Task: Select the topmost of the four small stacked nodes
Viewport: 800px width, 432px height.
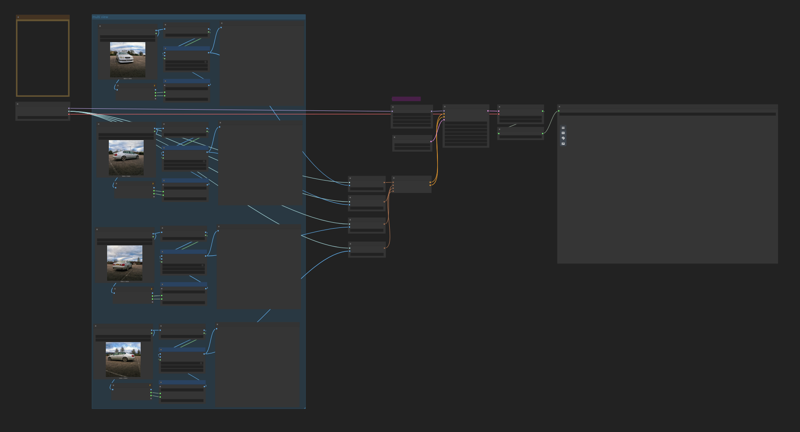Action: tap(367, 184)
